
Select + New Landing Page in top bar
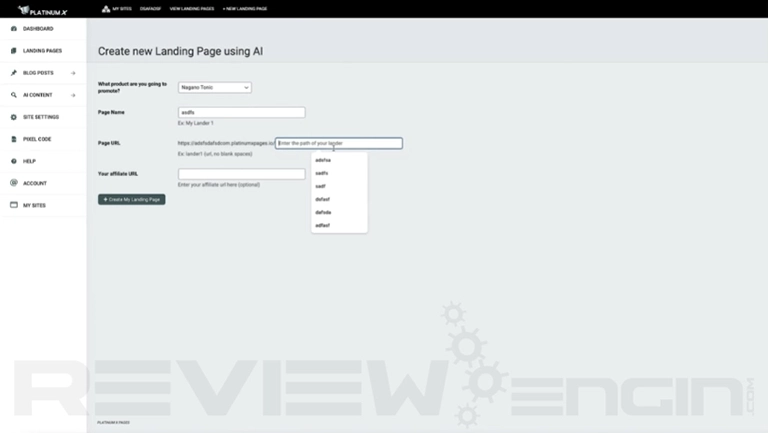245,8
